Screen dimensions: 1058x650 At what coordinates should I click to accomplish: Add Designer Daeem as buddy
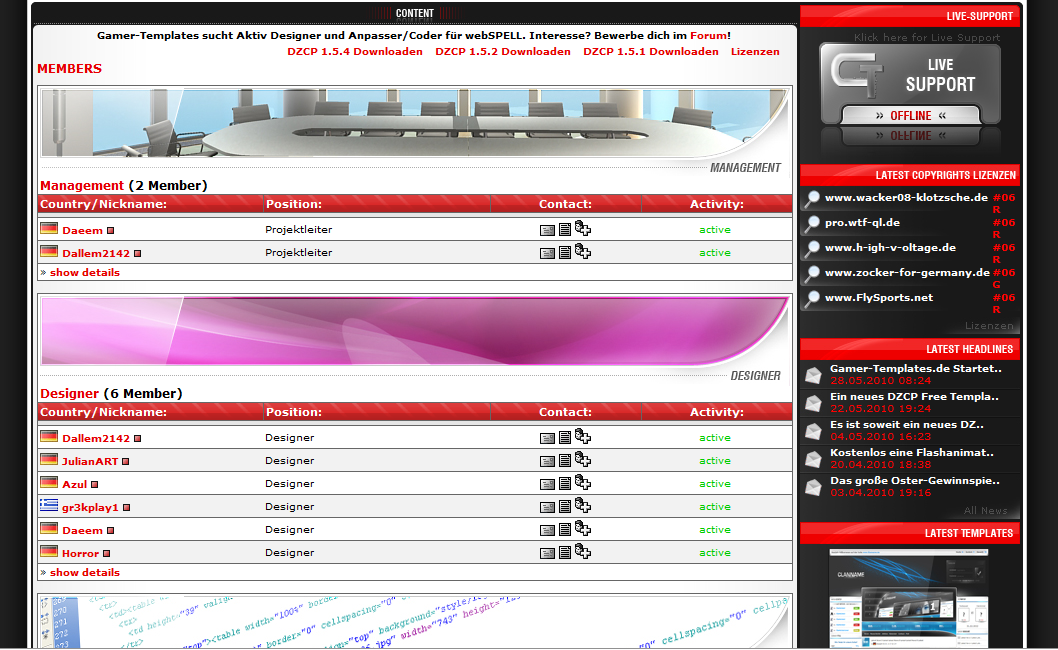point(583,529)
